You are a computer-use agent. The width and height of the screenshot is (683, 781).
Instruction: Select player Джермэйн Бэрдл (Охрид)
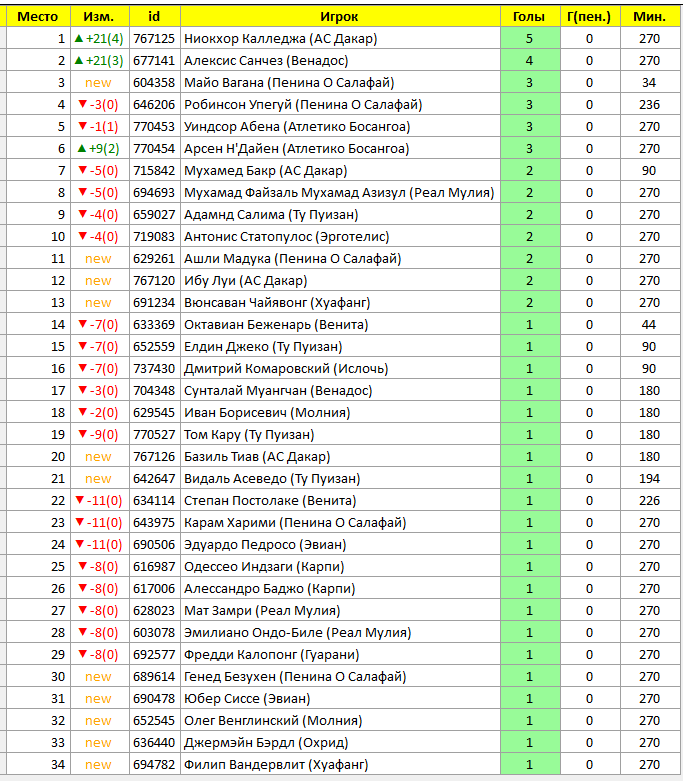click(x=266, y=742)
